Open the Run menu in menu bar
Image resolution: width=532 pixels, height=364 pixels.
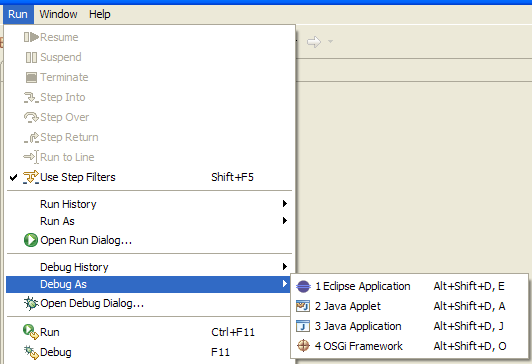click(18, 14)
